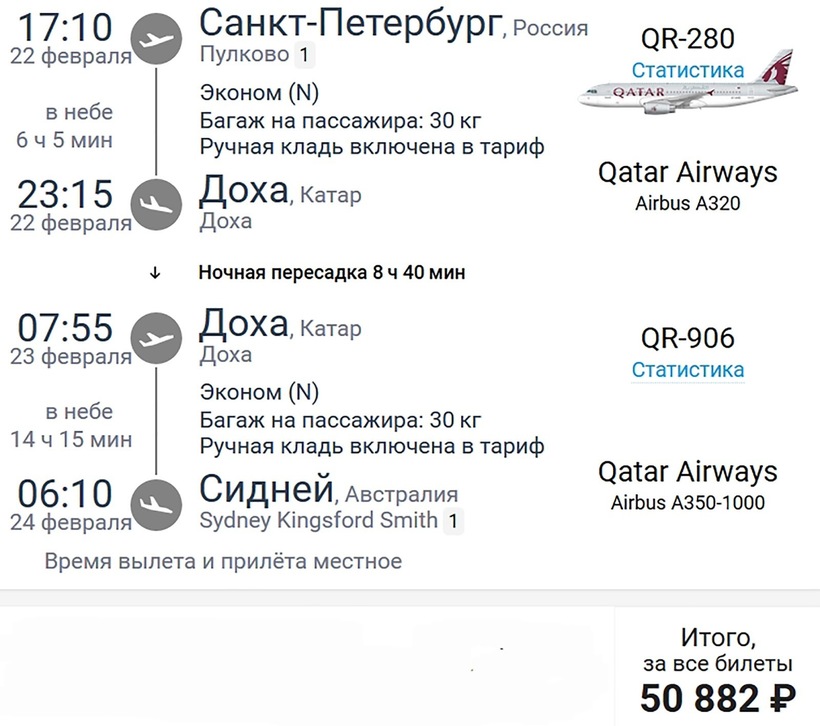Open Статистика link for flight QR-906

(x=688, y=369)
